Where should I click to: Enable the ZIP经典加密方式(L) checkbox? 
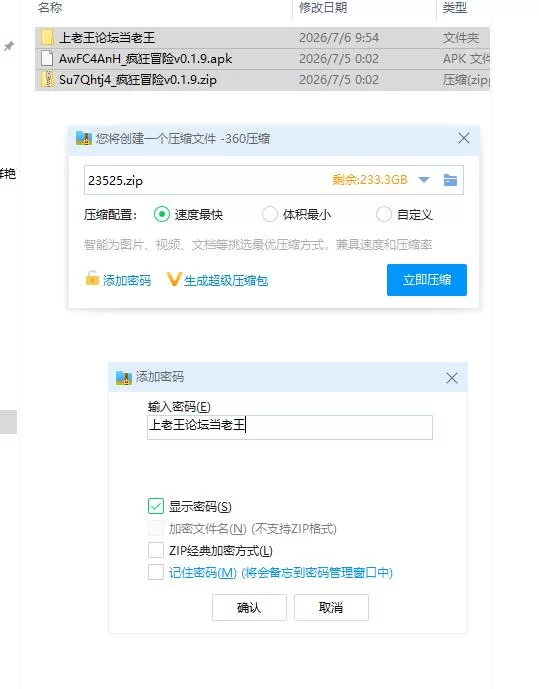(x=156, y=550)
